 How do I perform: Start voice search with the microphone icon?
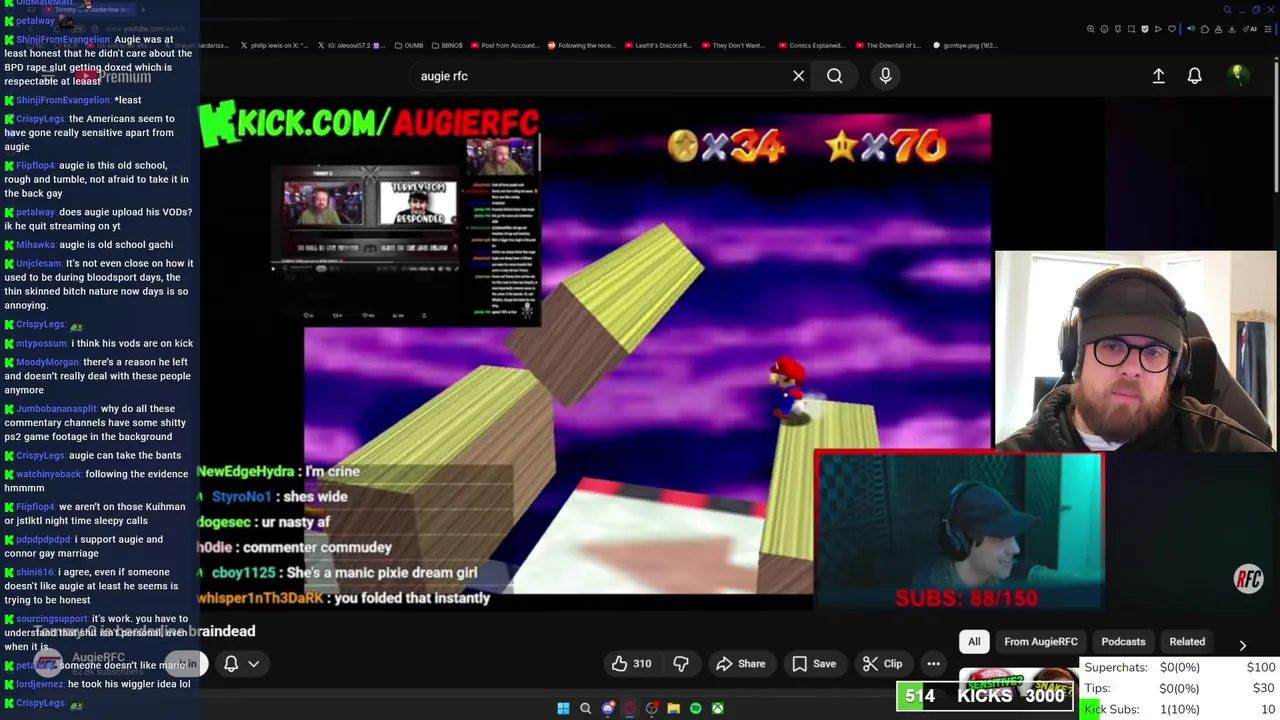pos(885,76)
